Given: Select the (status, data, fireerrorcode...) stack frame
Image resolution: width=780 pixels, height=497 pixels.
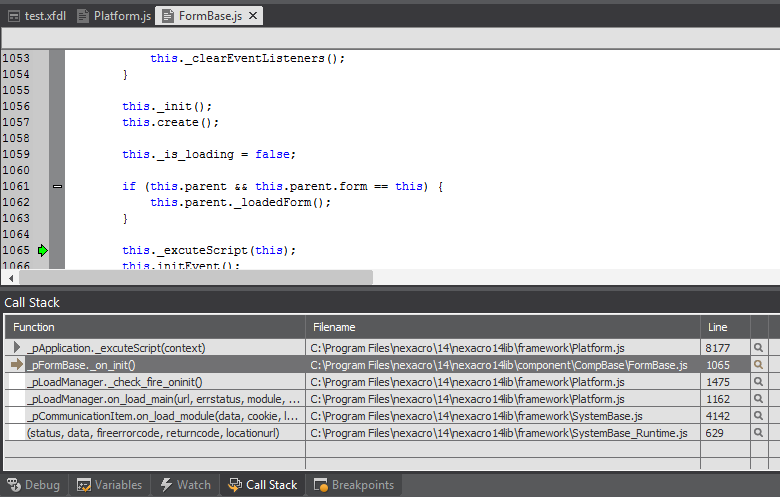Looking at the screenshot, I should click(x=155, y=433).
